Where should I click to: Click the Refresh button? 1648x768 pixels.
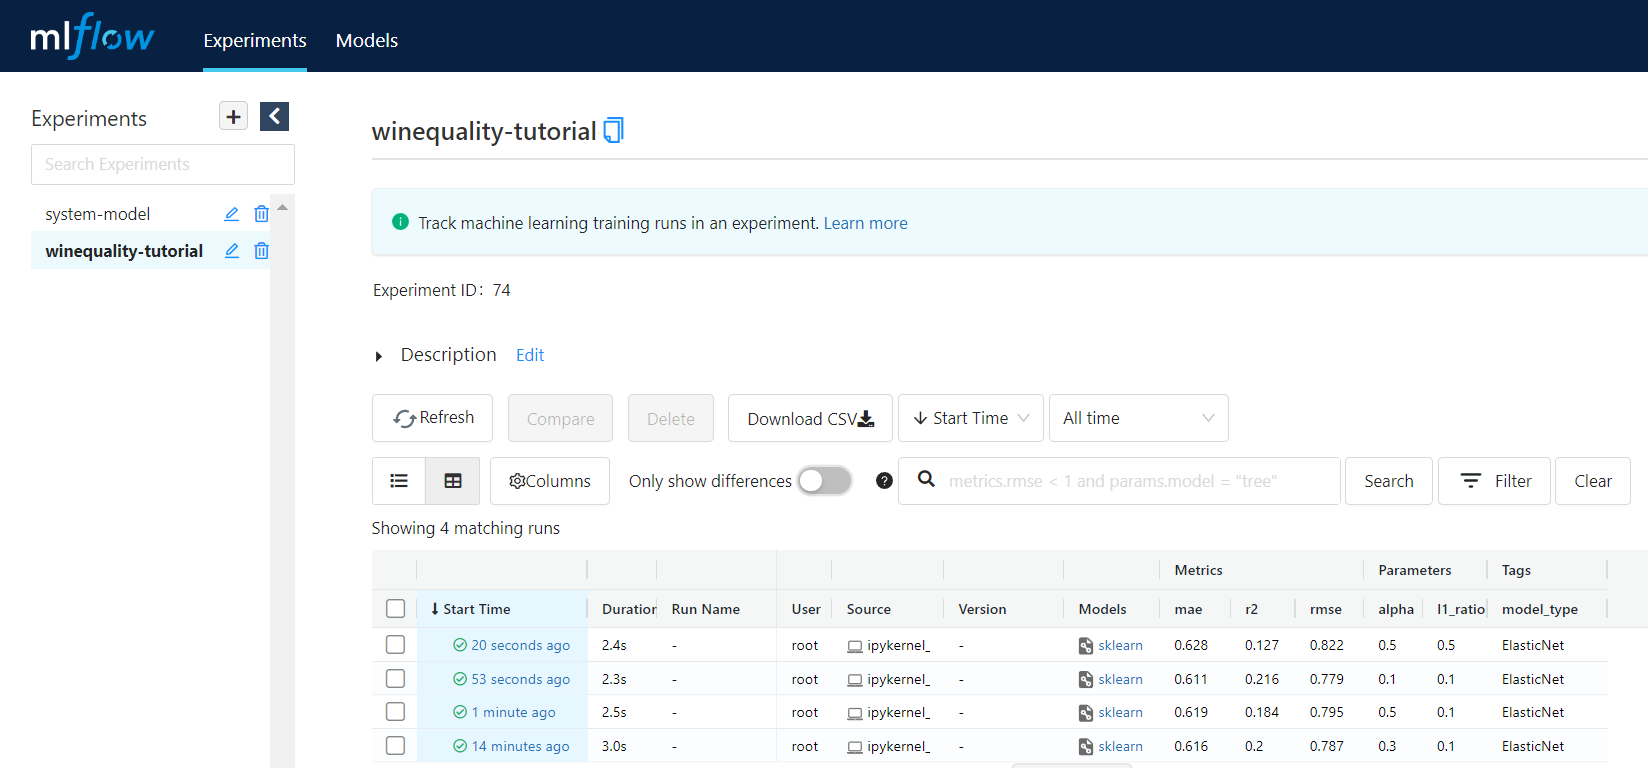[433, 418]
